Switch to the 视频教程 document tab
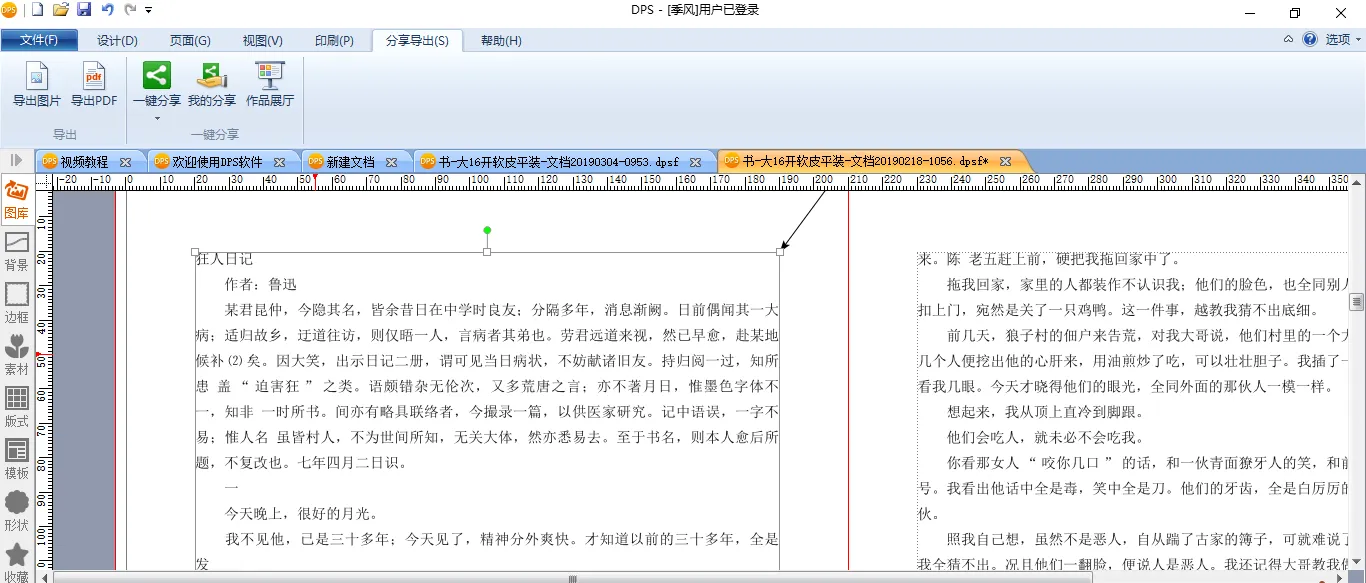 84,162
